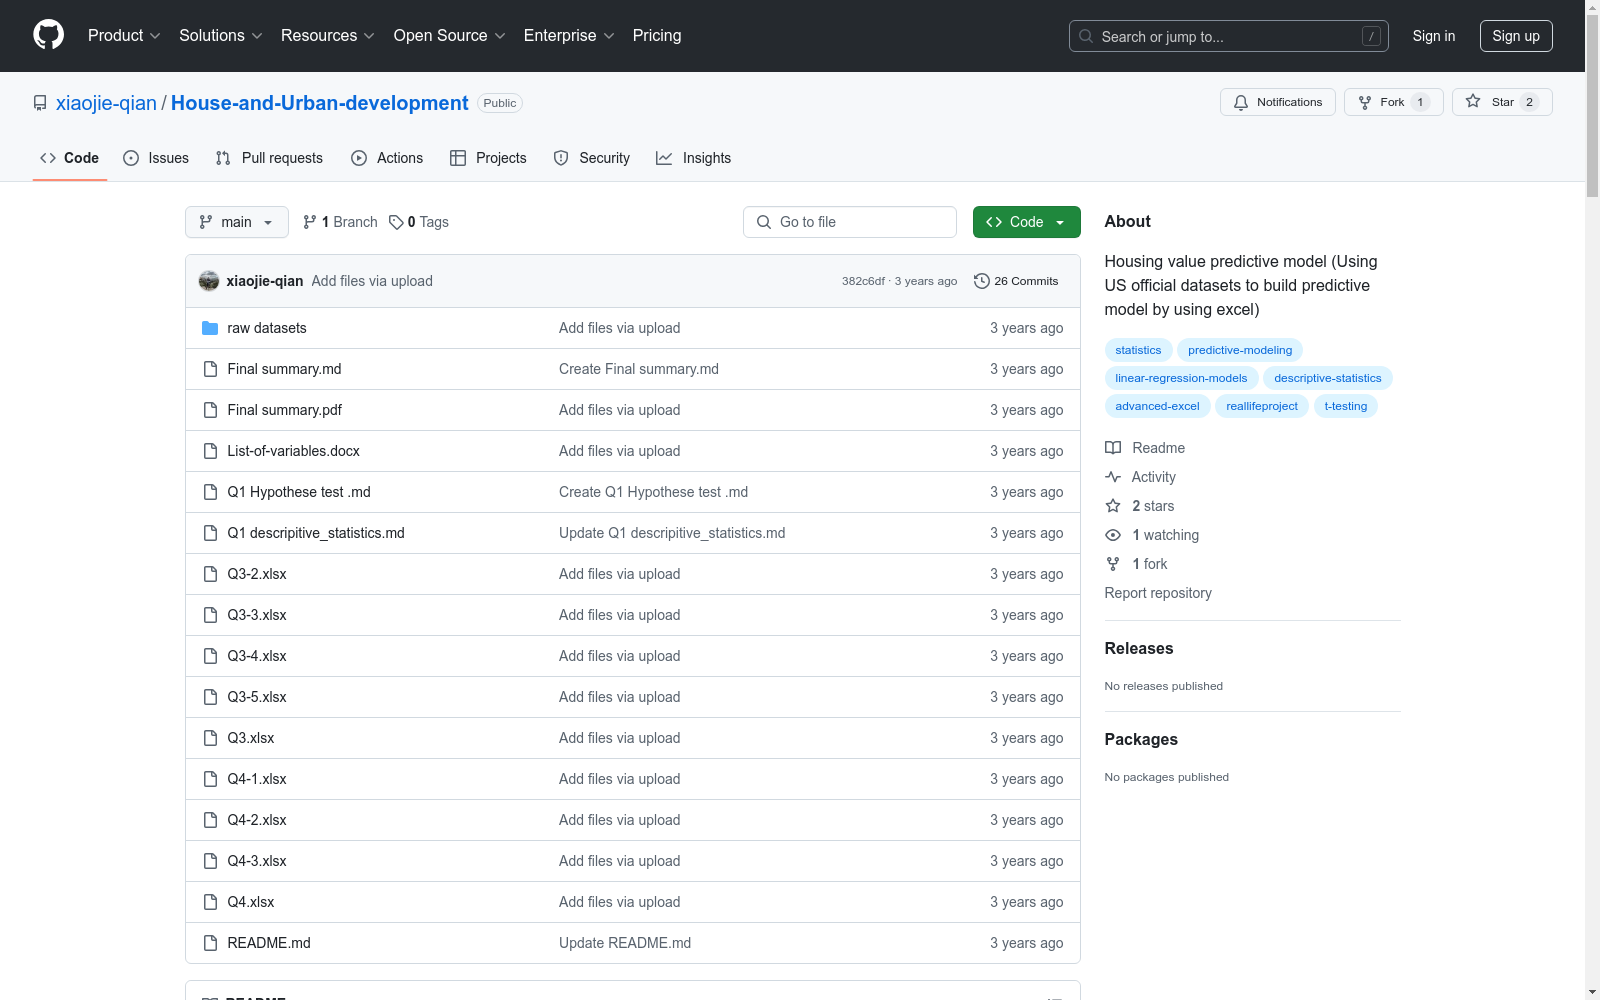Select the linear-regression-models topic tag
This screenshot has height=1000, width=1600.
[1181, 378]
